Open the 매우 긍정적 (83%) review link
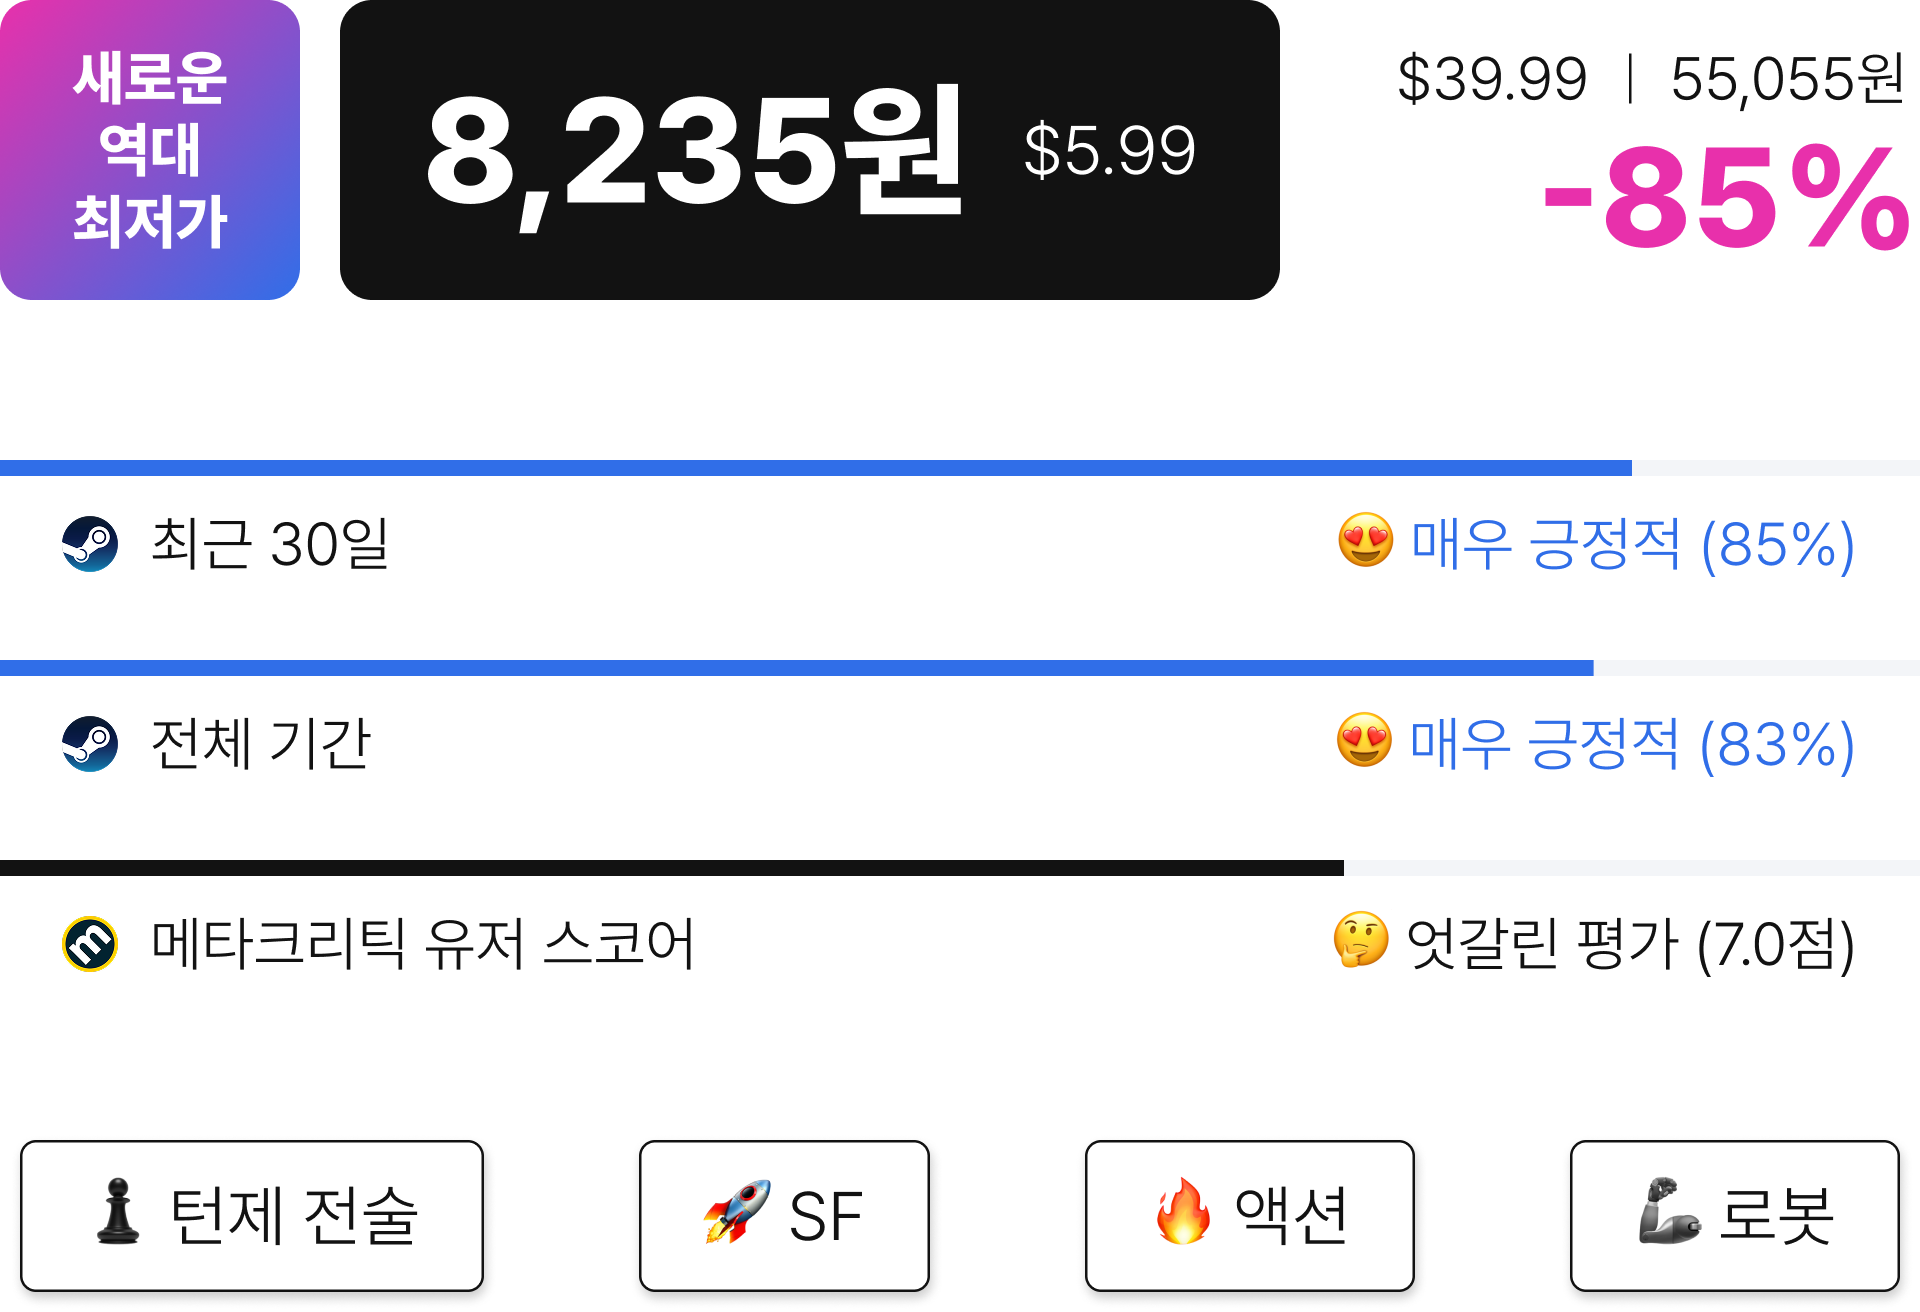 coord(1633,745)
